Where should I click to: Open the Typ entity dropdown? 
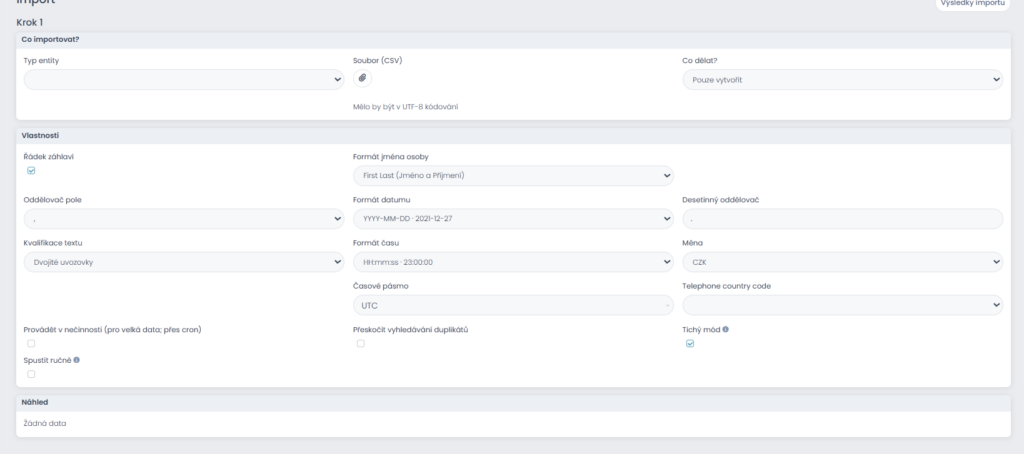[x=183, y=80]
